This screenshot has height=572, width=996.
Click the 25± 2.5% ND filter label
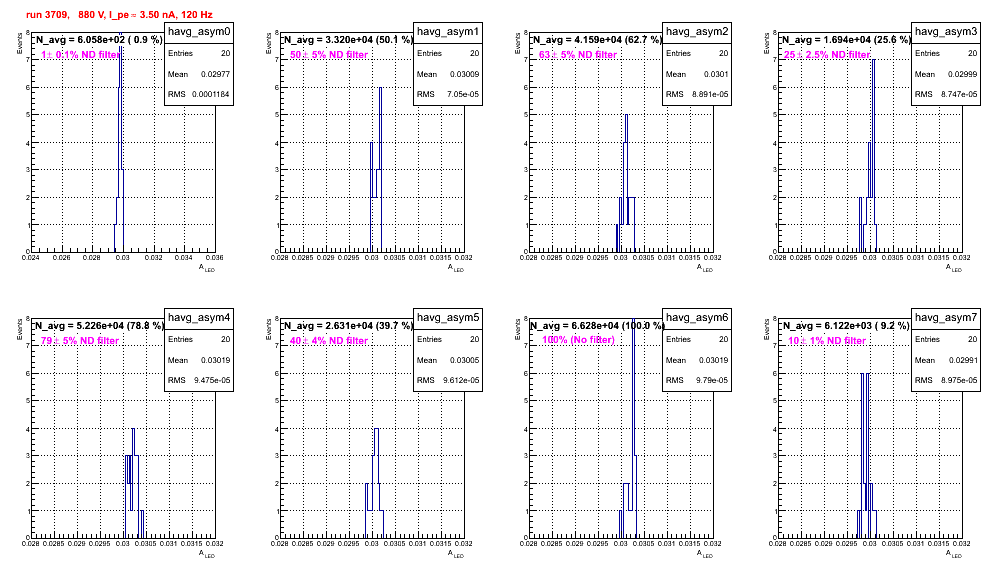pos(827,55)
